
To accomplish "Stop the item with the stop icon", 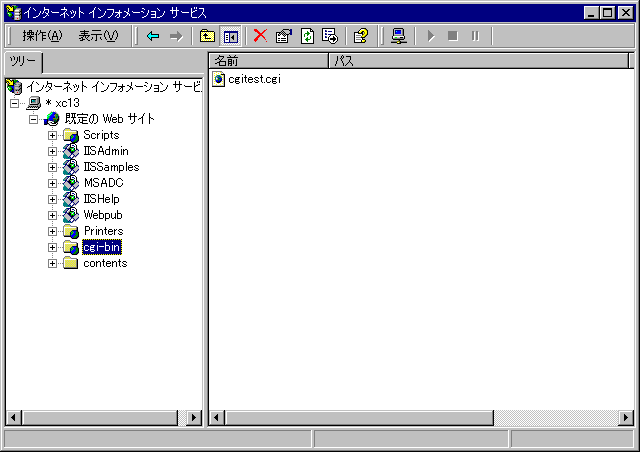I will [x=452, y=36].
